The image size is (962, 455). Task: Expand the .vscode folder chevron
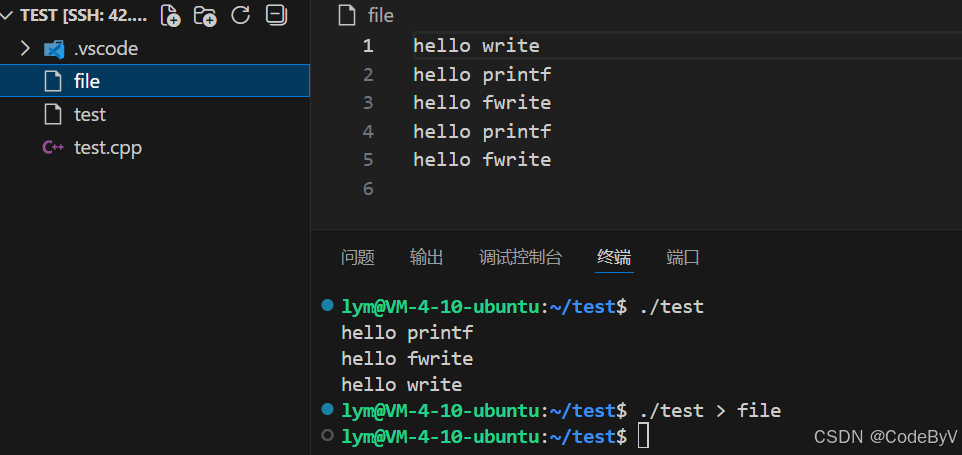point(25,48)
